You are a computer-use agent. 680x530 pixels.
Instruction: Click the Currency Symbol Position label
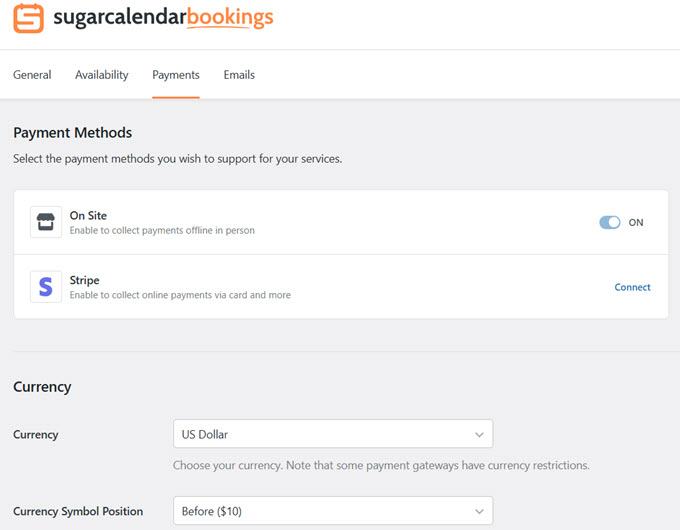pos(78,511)
